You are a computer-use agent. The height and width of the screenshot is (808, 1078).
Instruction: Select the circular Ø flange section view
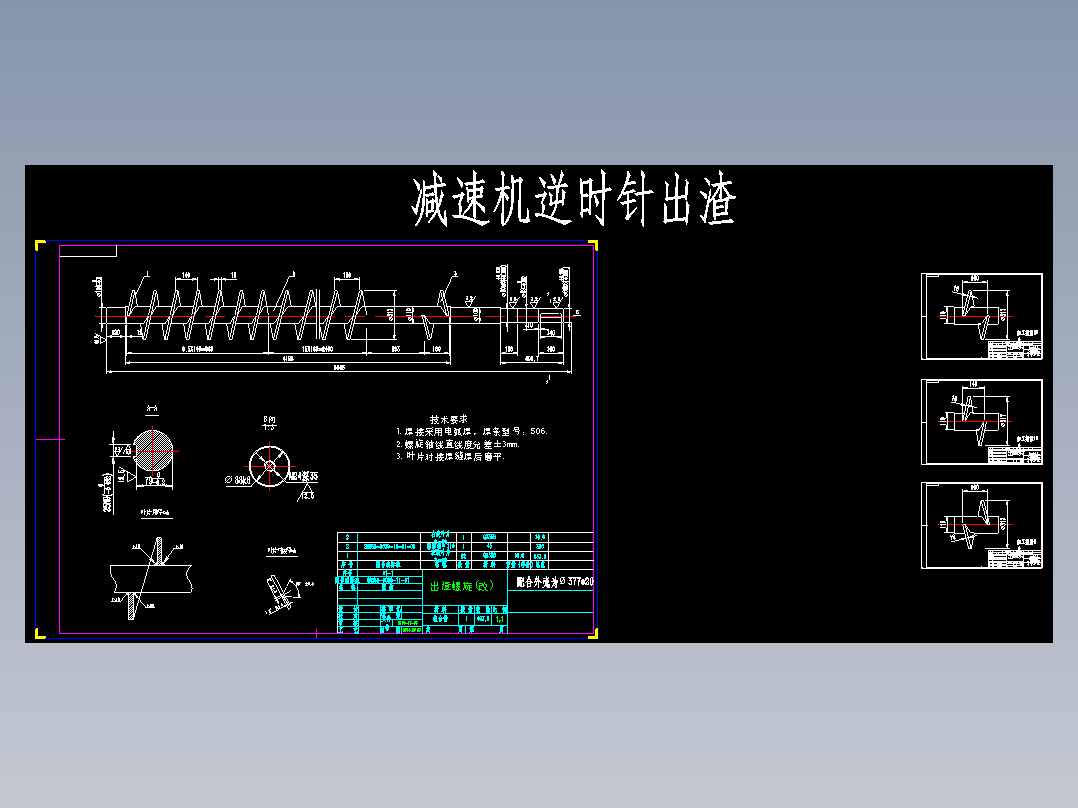(269, 465)
